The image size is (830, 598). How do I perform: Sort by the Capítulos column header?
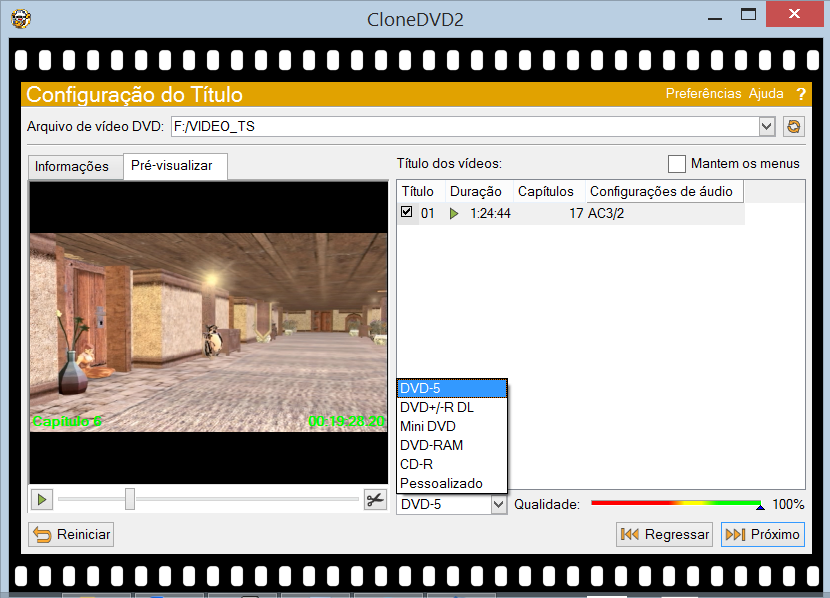tap(549, 192)
